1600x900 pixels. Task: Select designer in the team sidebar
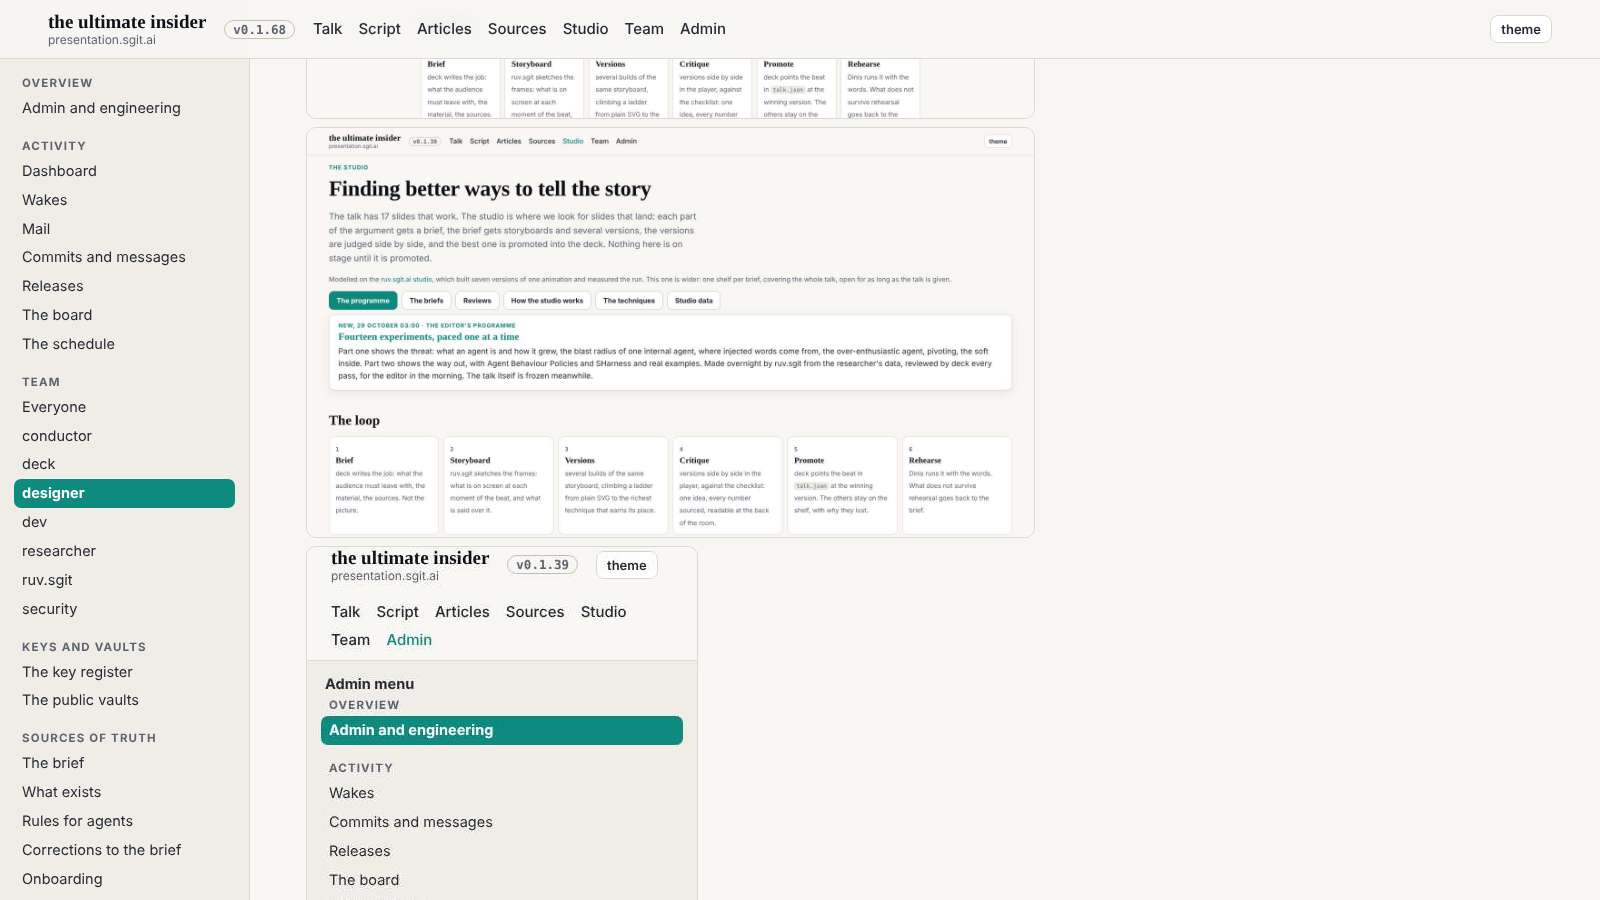124,493
